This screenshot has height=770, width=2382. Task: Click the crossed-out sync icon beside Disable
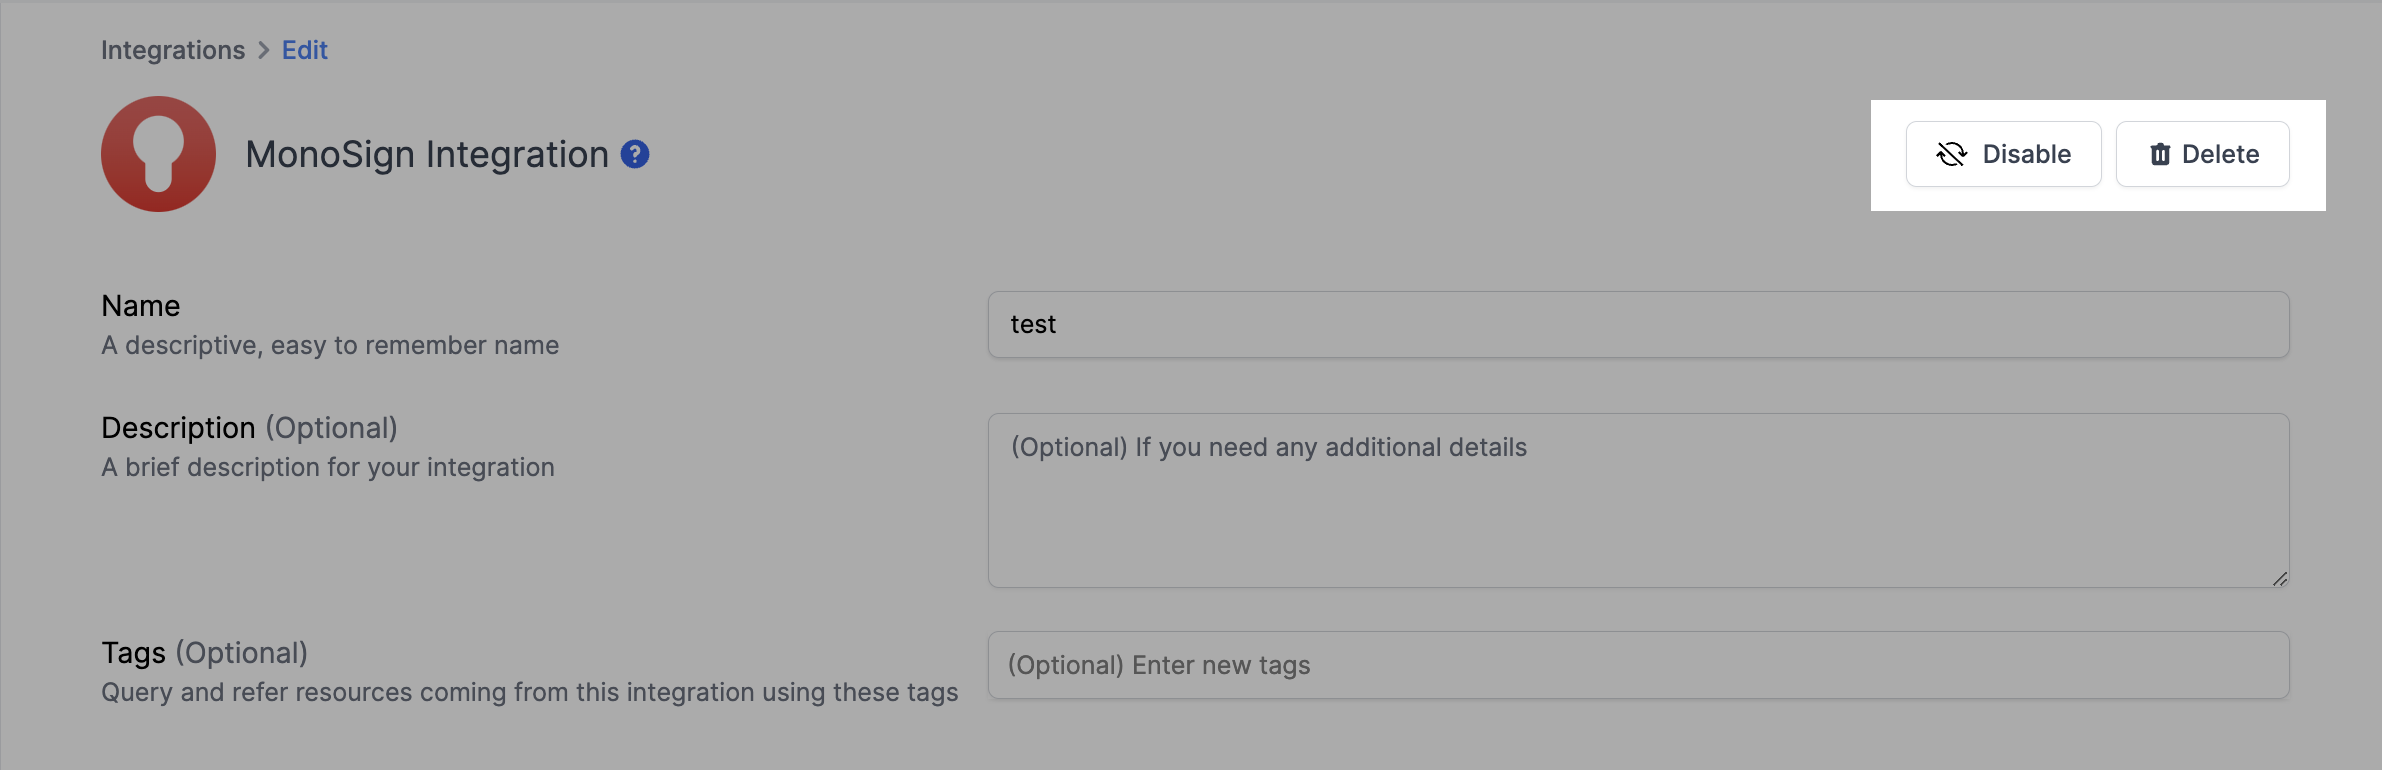tap(1951, 154)
